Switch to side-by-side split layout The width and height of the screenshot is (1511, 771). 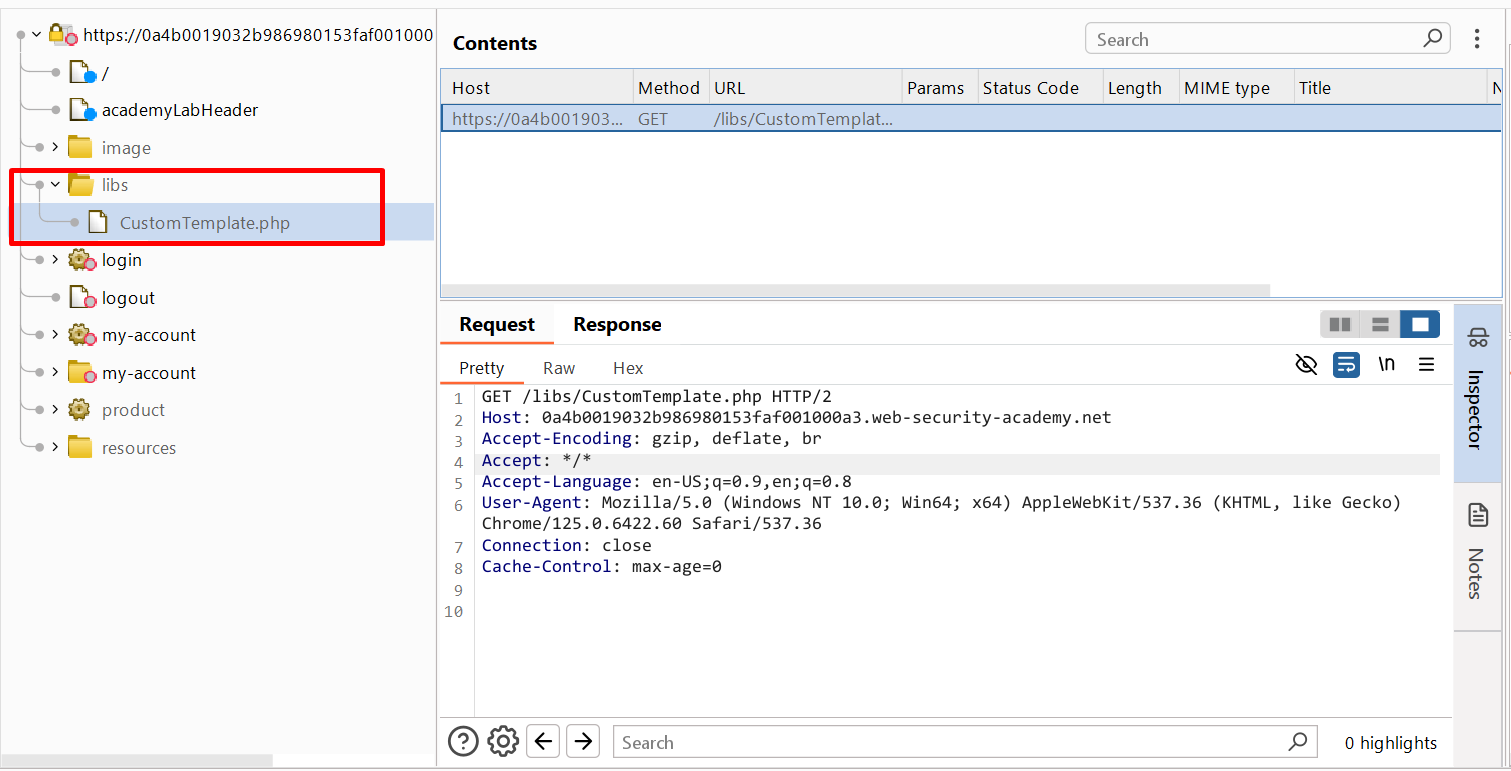tap(1340, 324)
